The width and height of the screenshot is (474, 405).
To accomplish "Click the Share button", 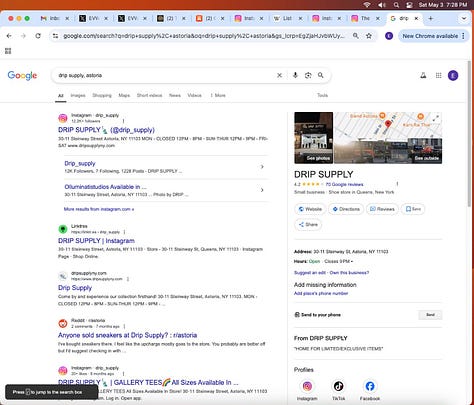I will (308, 224).
